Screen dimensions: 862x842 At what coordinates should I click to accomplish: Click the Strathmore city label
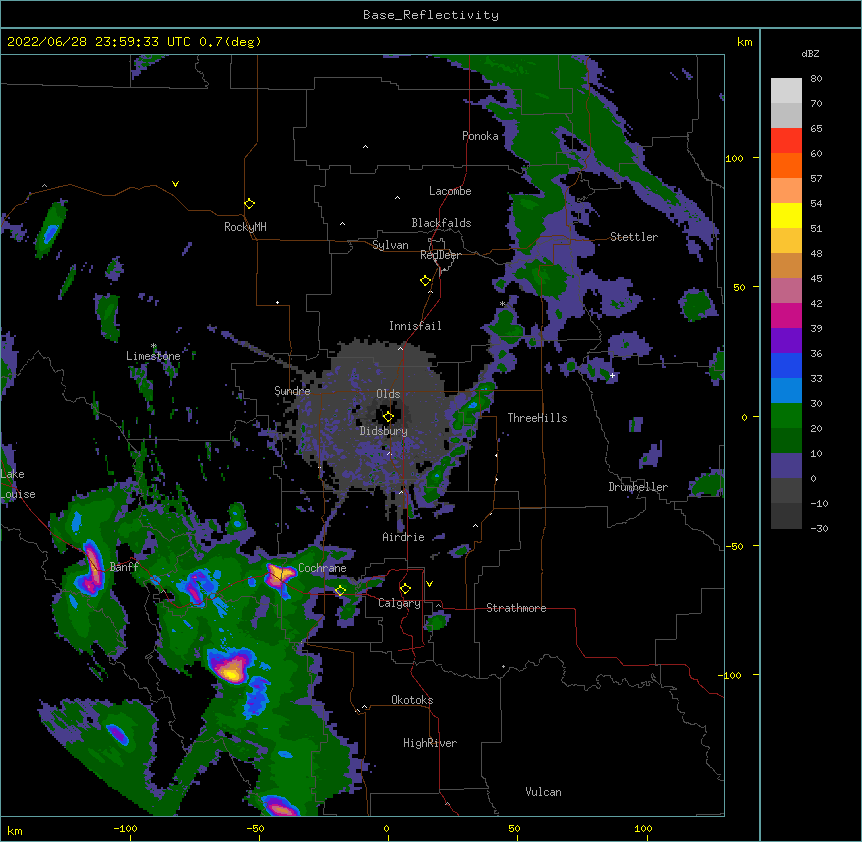516,608
